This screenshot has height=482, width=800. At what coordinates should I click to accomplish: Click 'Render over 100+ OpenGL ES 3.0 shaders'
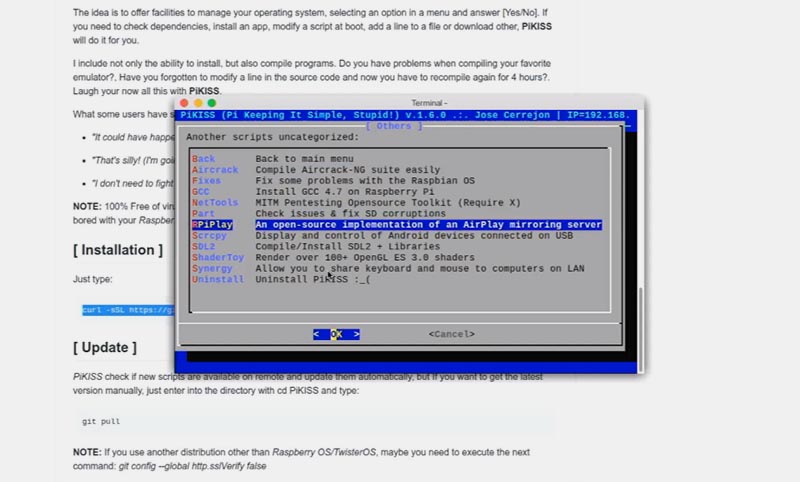(x=365, y=258)
